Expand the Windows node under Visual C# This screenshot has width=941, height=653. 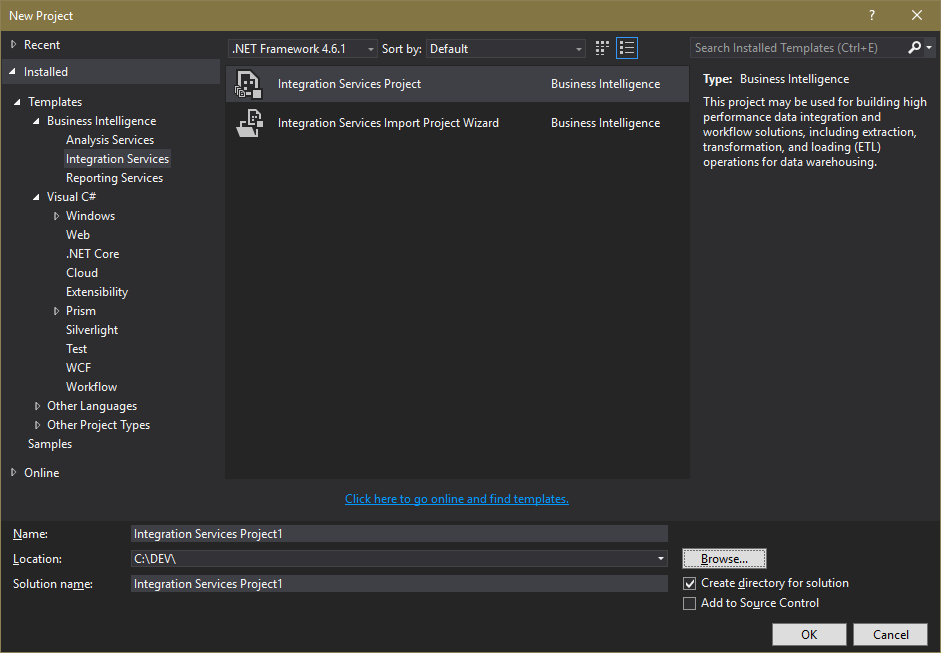tap(57, 215)
